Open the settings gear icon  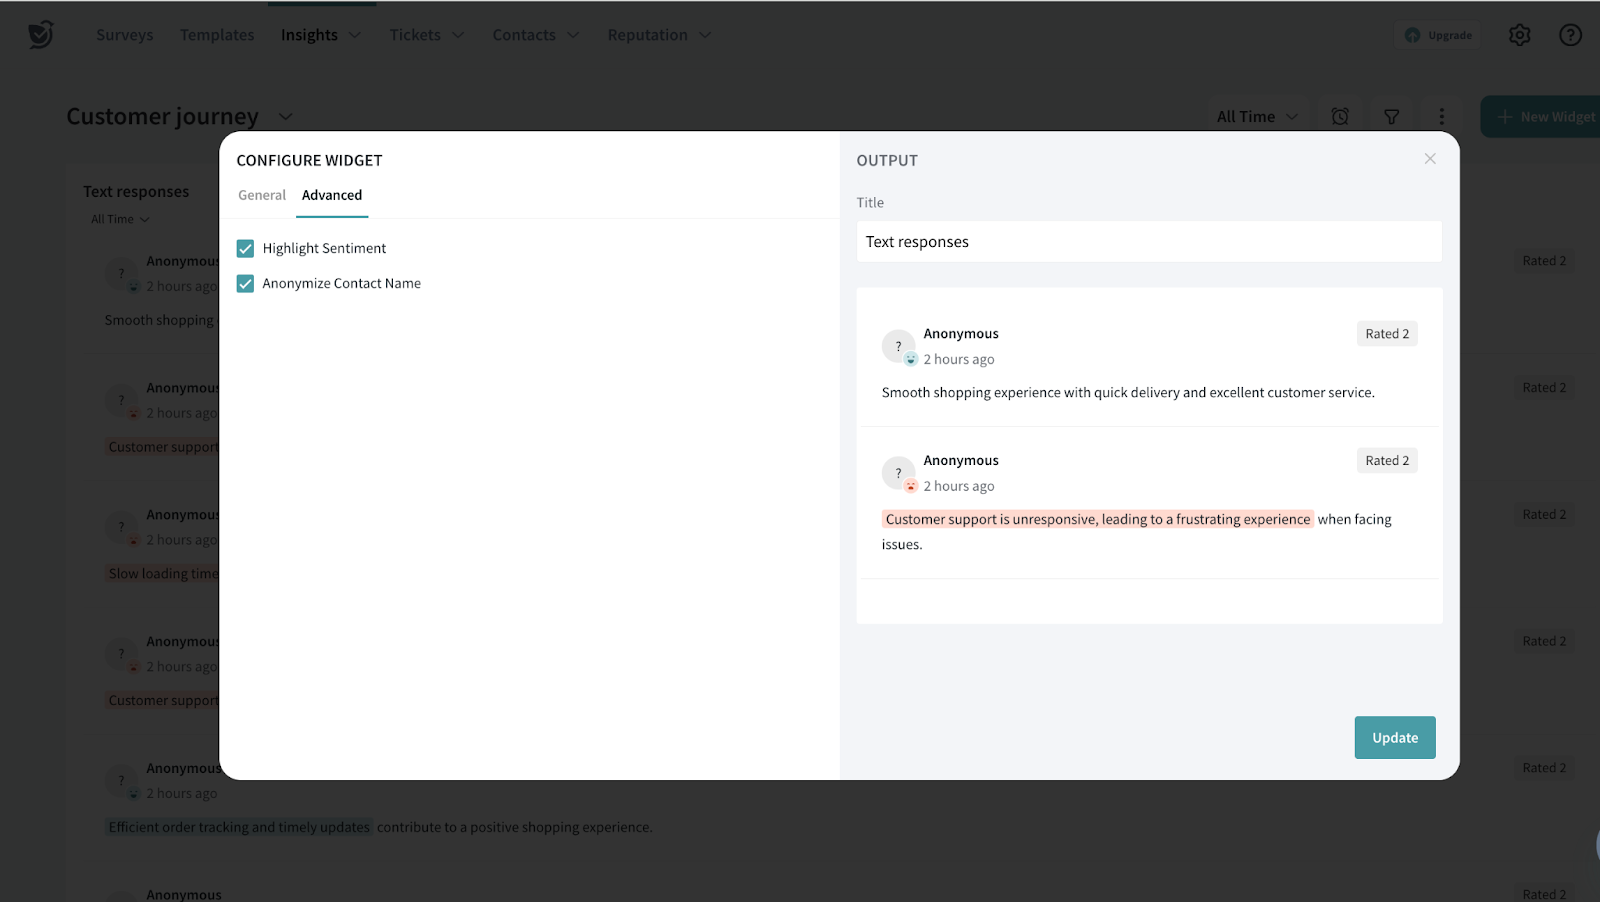click(x=1519, y=35)
